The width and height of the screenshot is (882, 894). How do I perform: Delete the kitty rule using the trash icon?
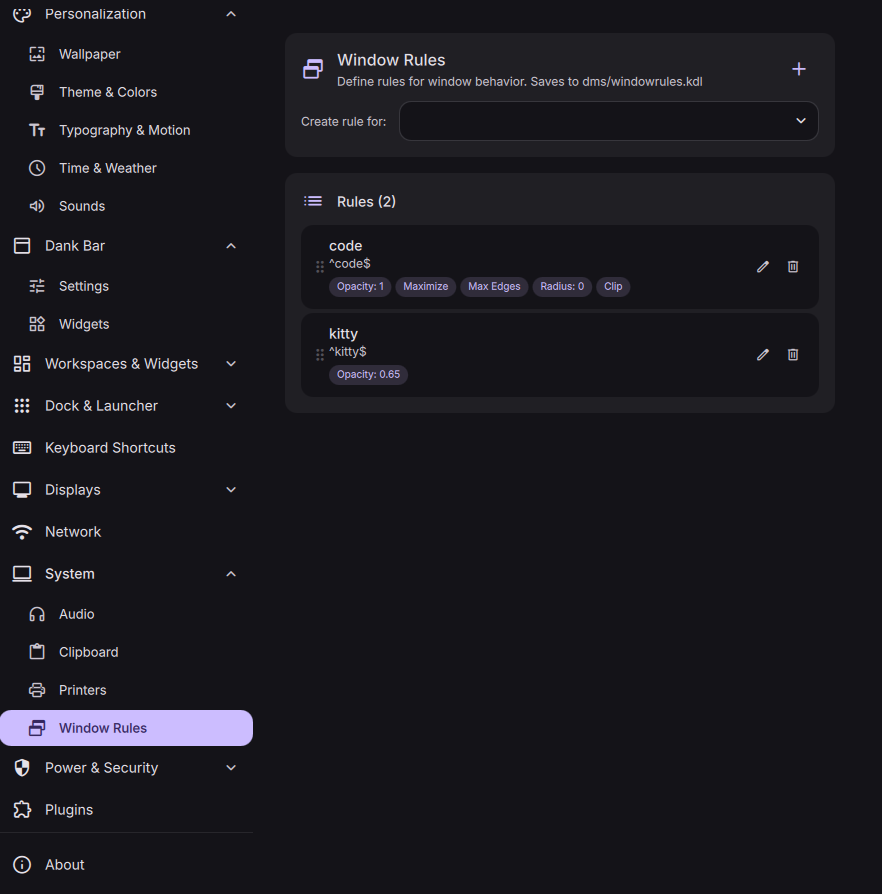[792, 354]
